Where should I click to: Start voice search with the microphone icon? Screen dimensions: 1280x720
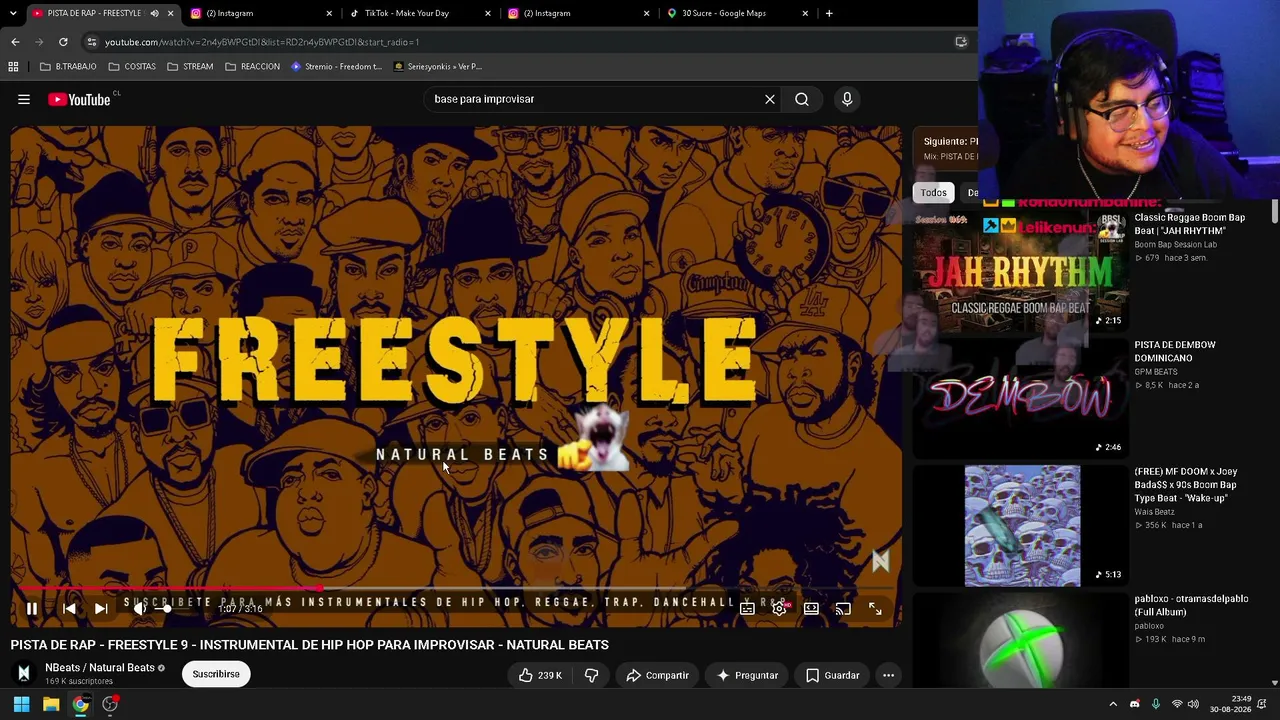tap(847, 99)
